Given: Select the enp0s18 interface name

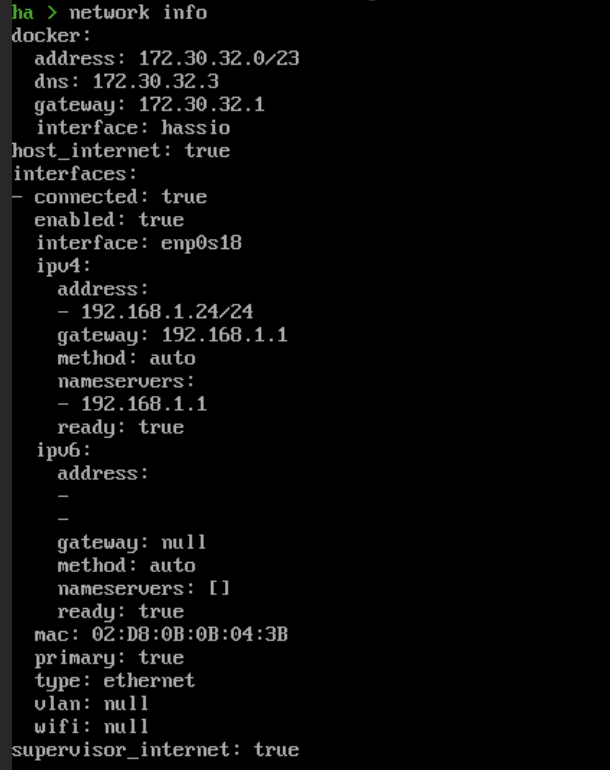Looking at the screenshot, I should 201,243.
